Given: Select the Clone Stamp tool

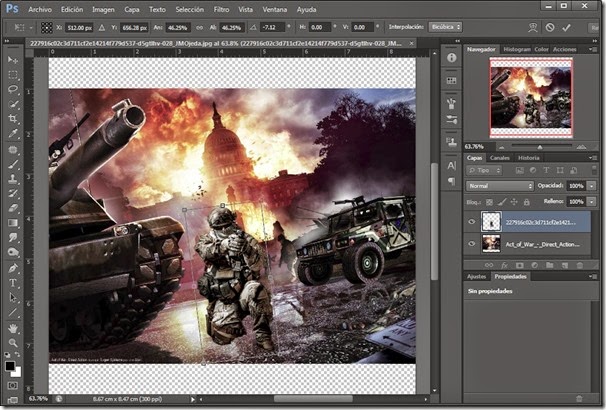Looking at the screenshot, I should (13, 179).
